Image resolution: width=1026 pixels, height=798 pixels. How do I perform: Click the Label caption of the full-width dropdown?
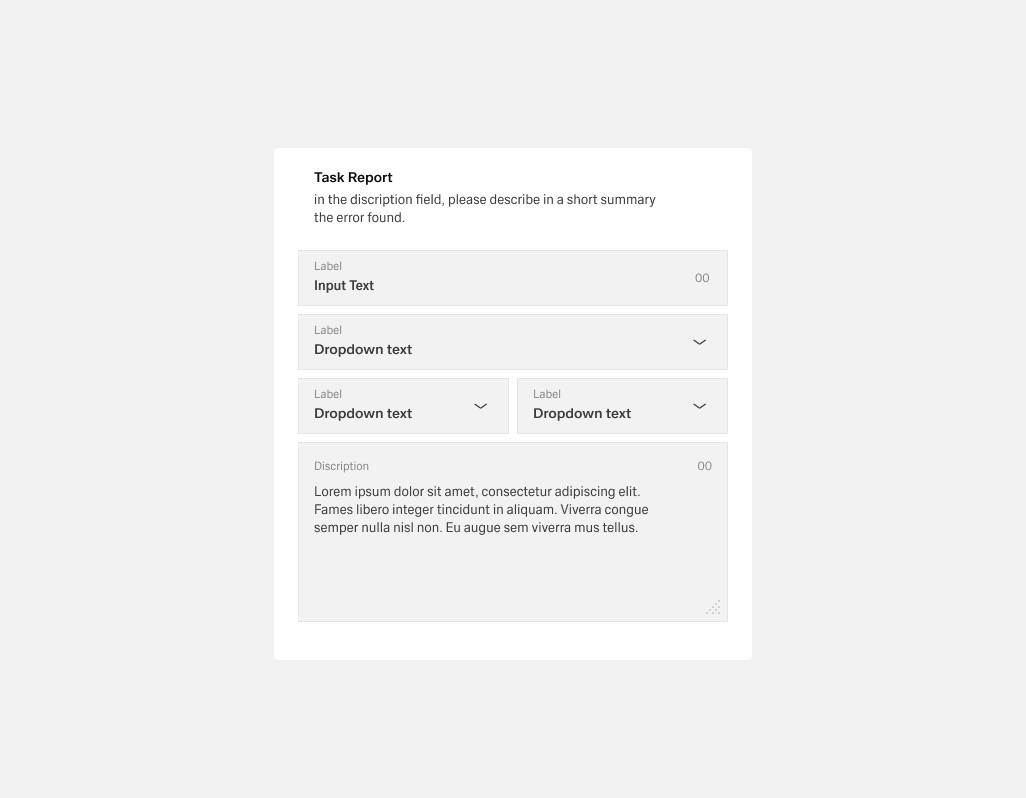(x=328, y=330)
